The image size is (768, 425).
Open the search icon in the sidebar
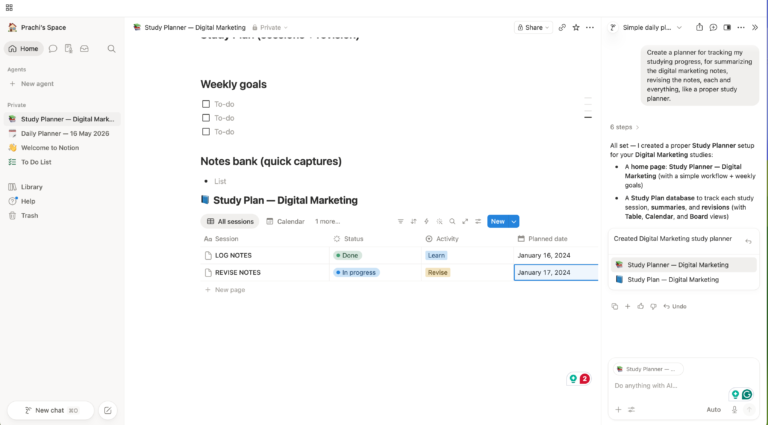[x=111, y=48]
